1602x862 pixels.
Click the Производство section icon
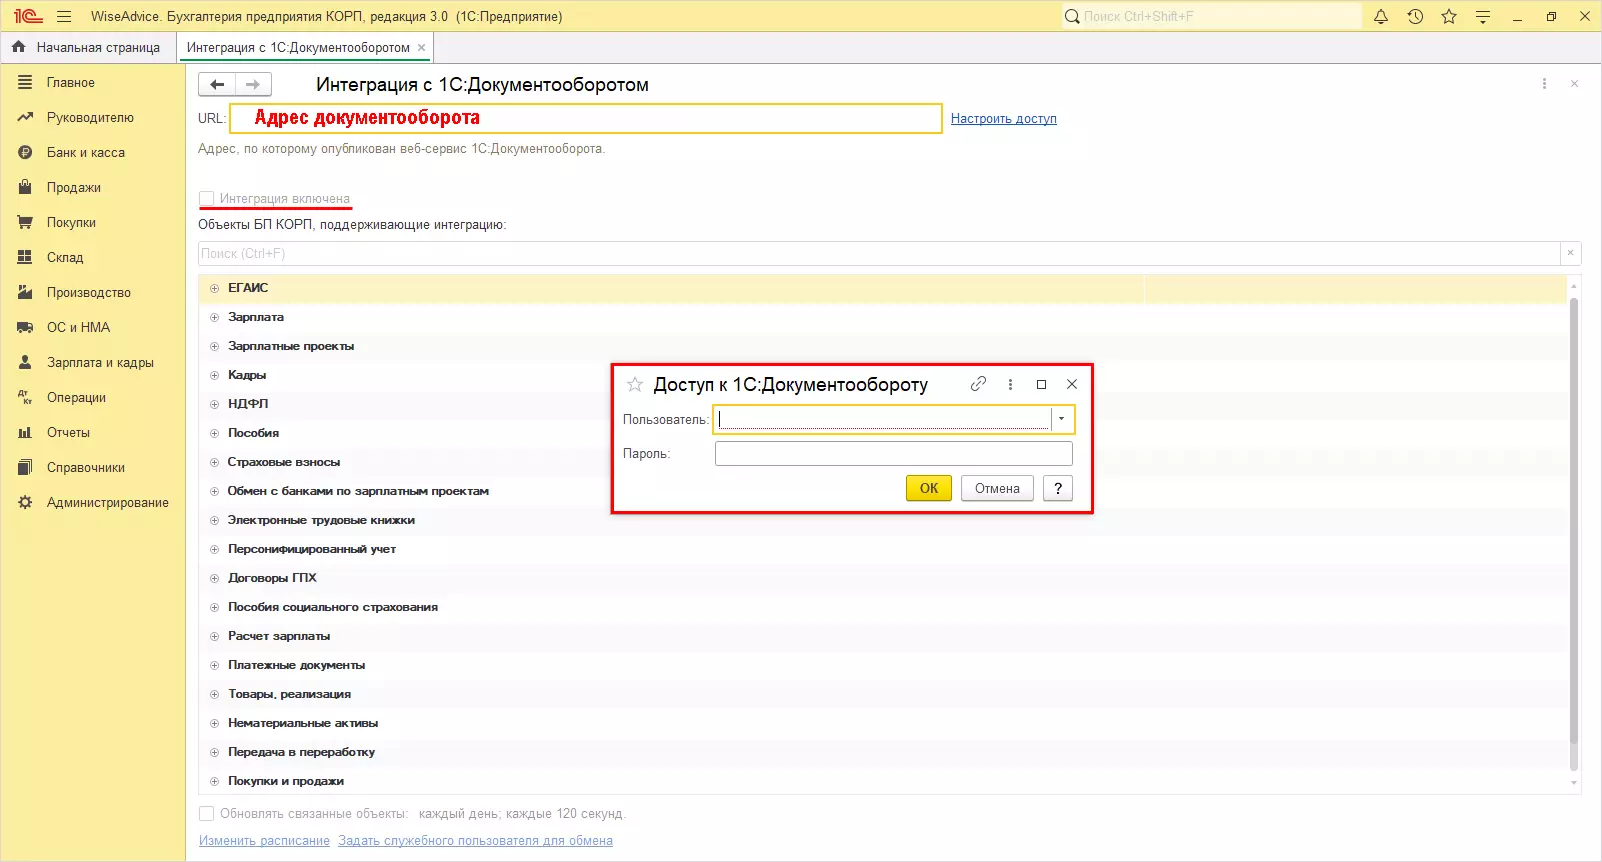(25, 293)
